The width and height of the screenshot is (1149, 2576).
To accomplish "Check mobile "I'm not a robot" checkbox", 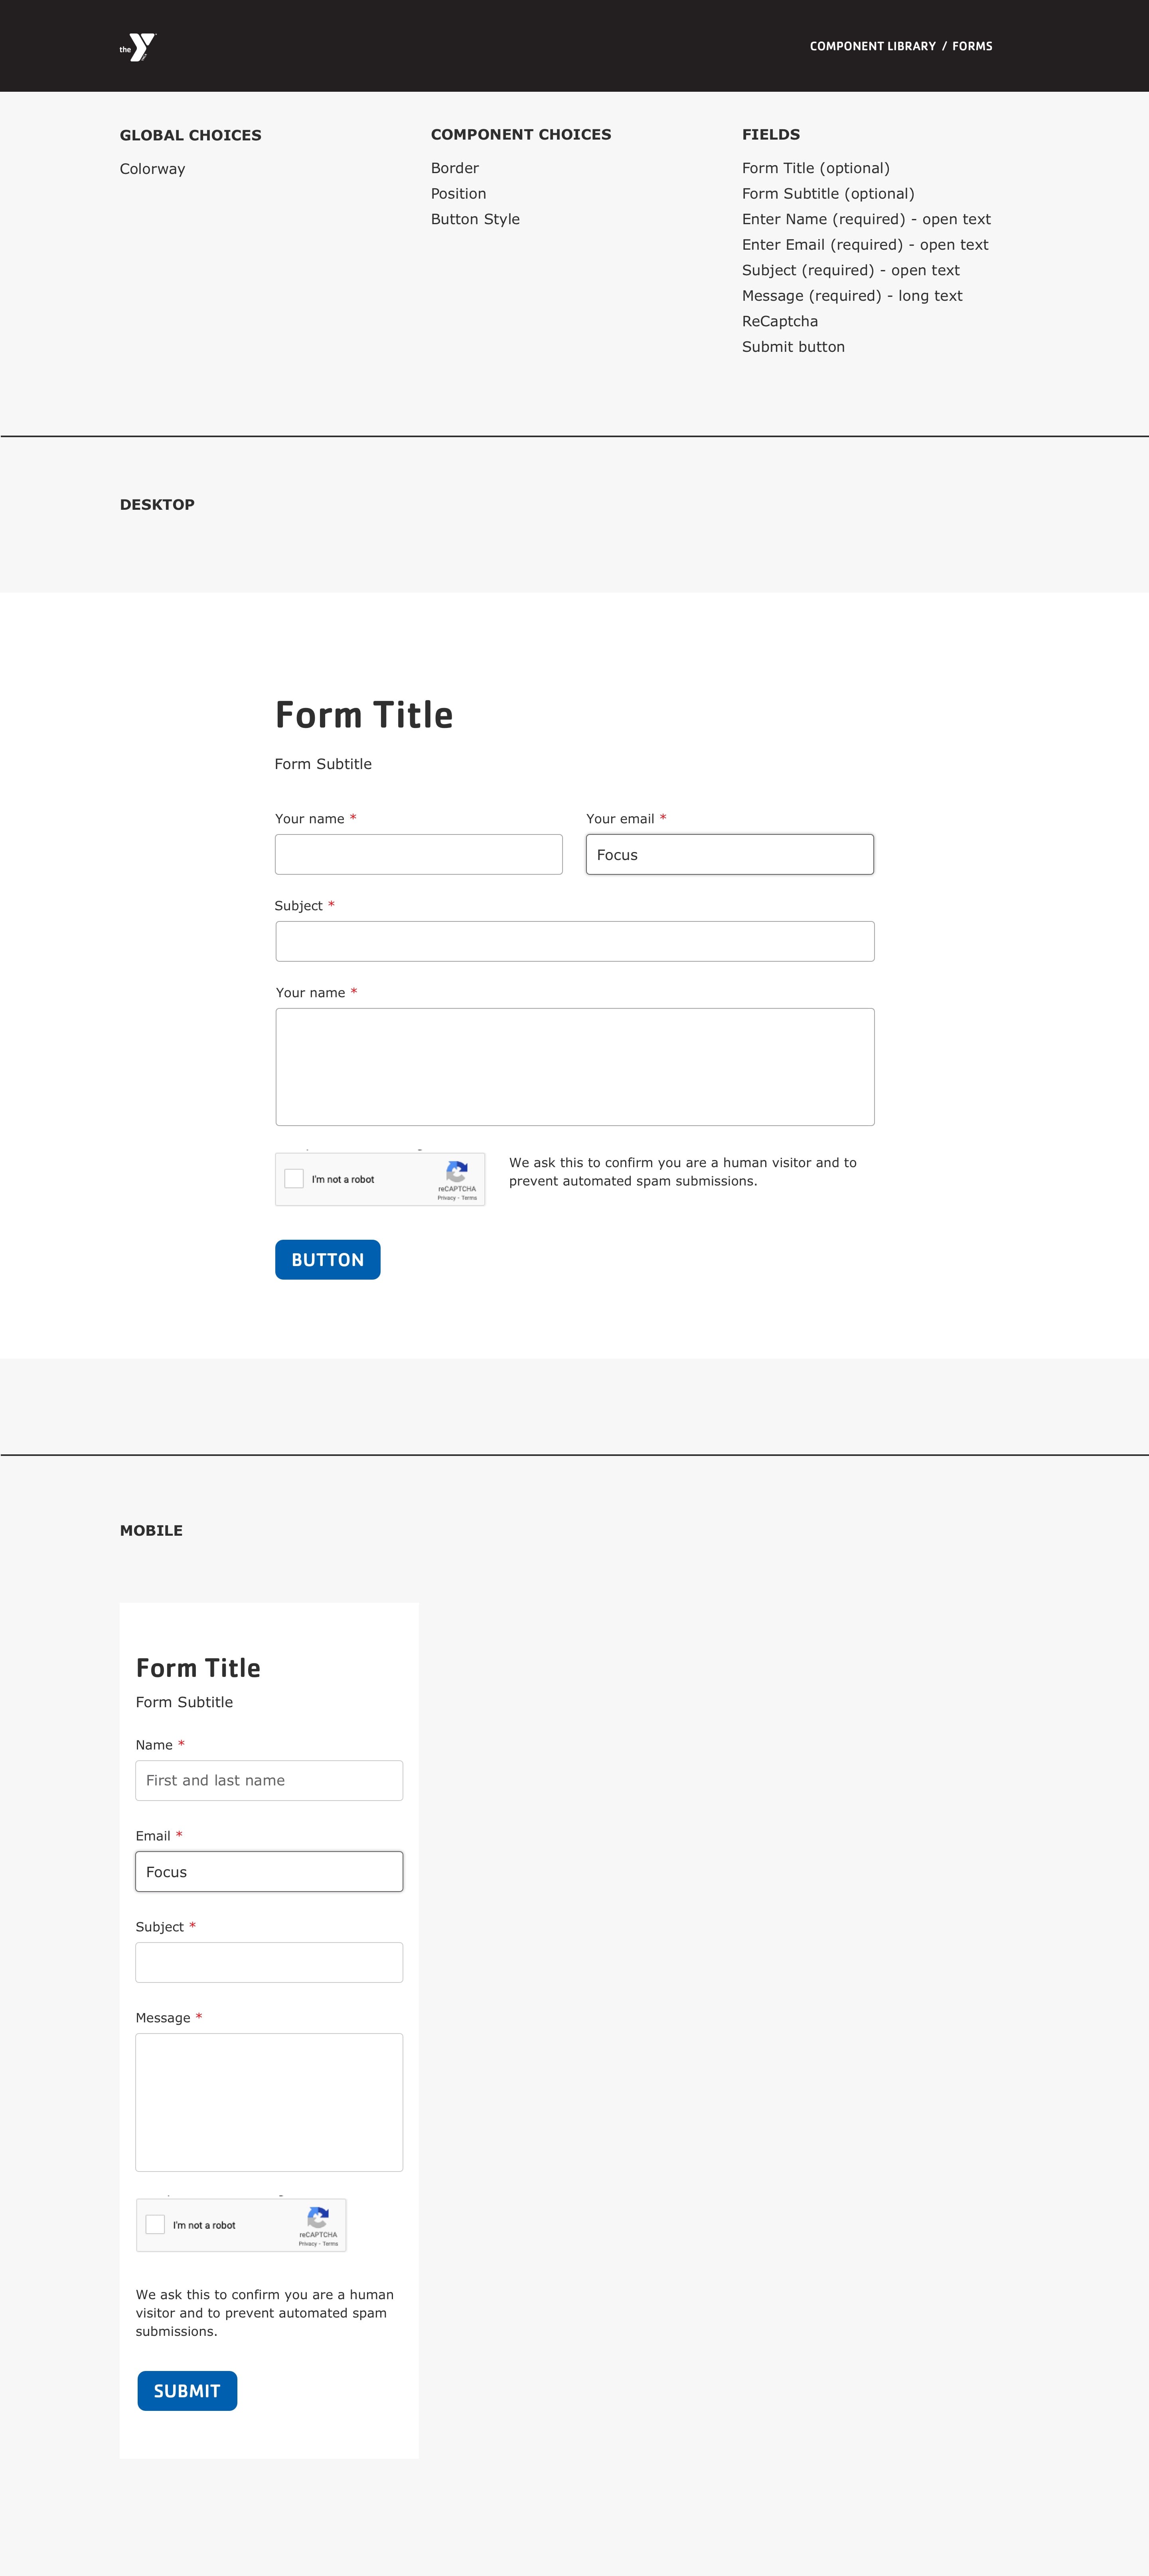I will 155,2224.
